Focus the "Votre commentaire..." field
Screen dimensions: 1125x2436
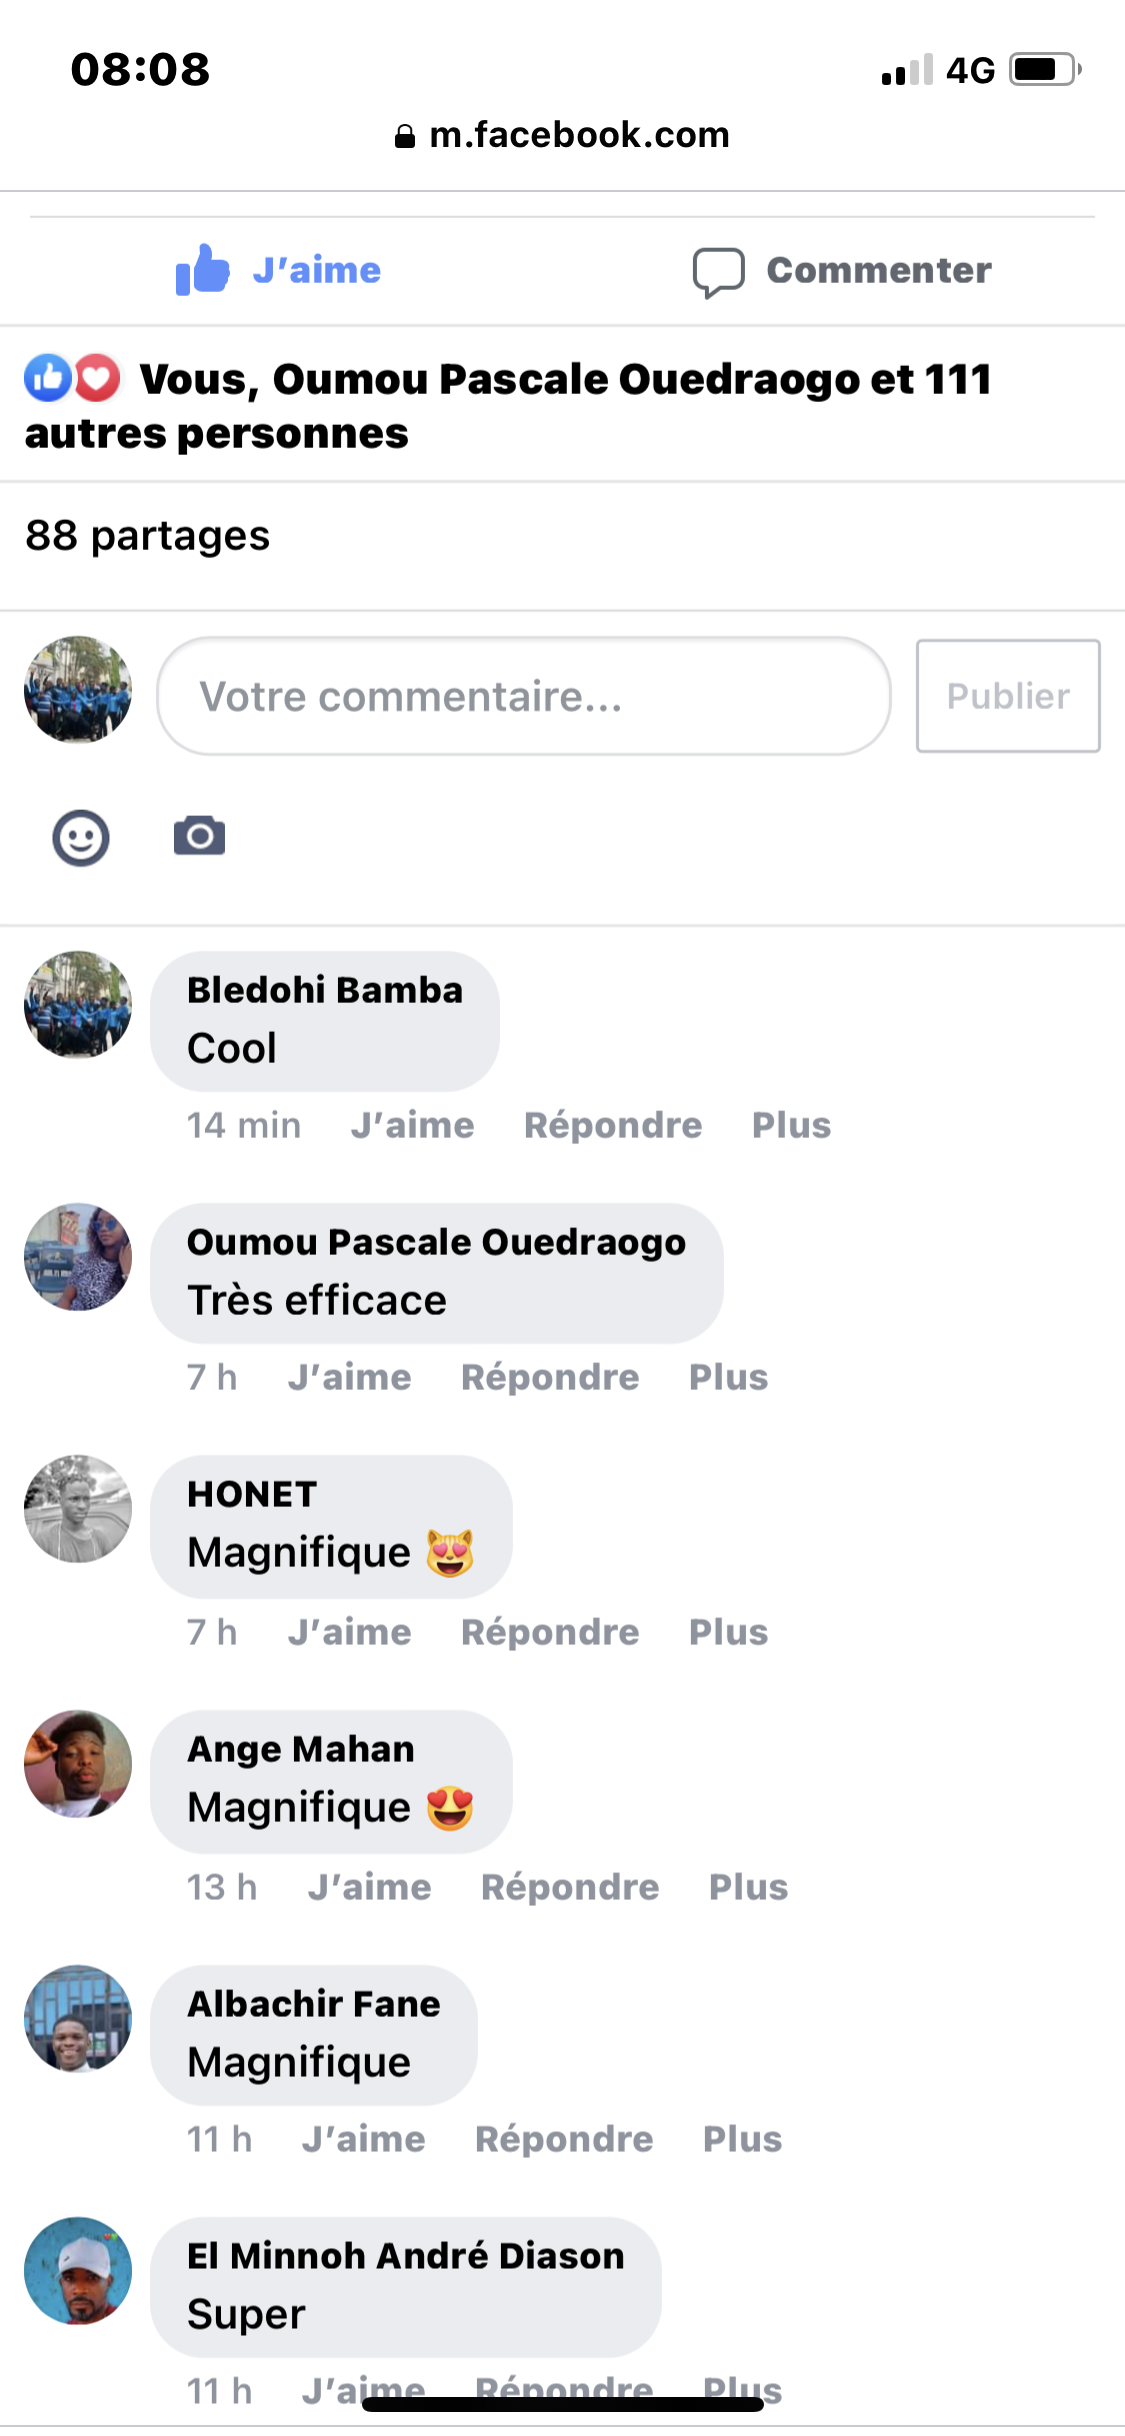(523, 696)
